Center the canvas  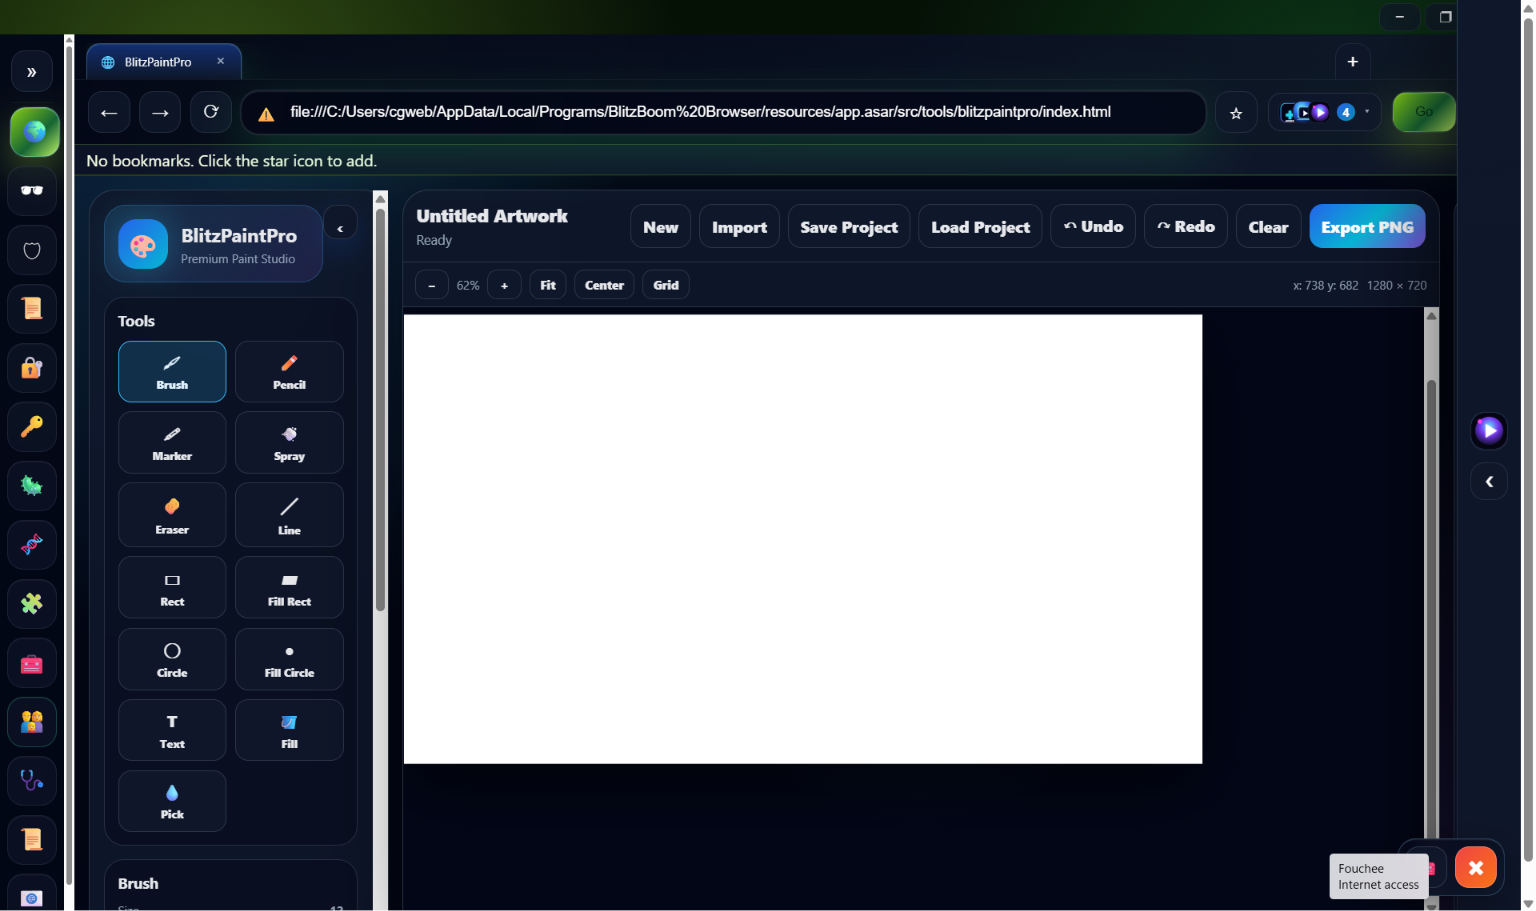604,285
